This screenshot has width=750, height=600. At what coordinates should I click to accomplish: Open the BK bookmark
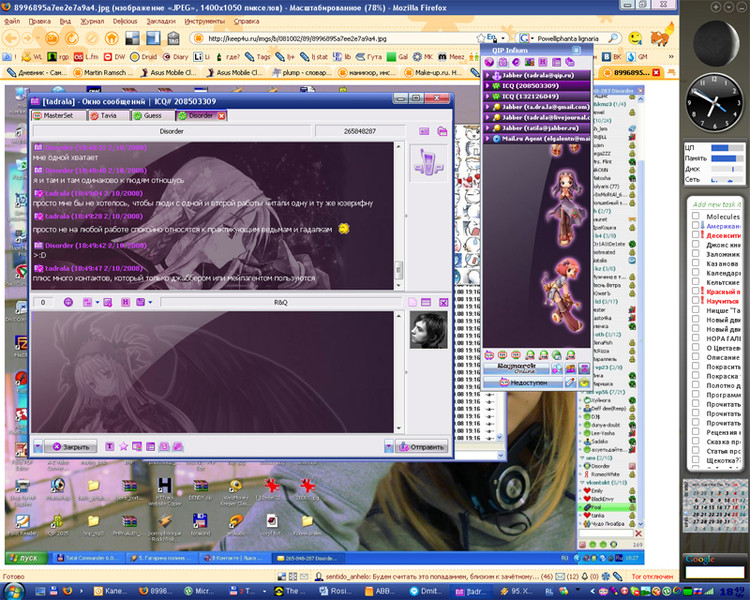tap(612, 56)
